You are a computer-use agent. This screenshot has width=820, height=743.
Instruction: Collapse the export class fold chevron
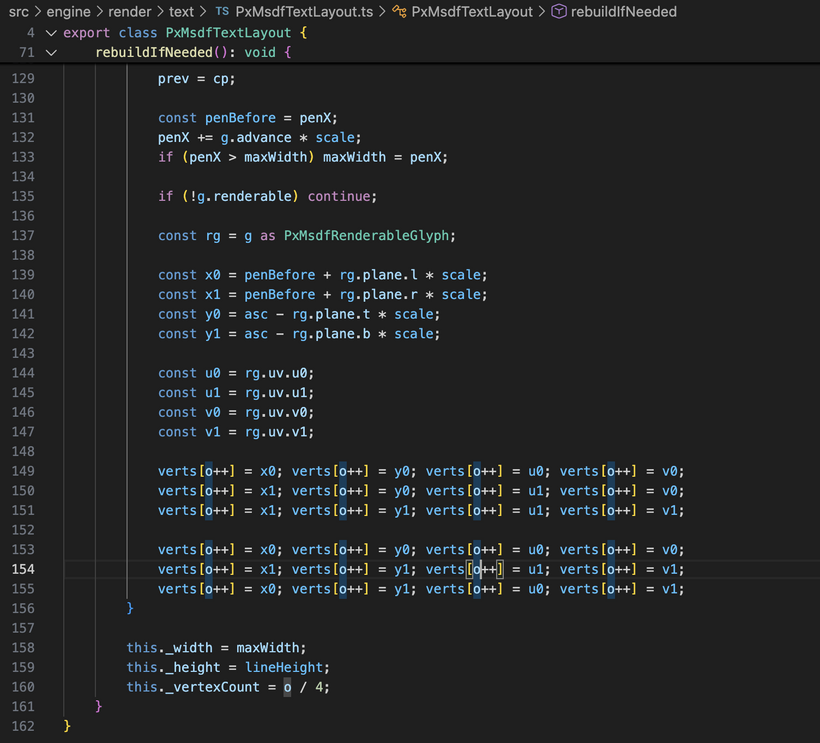(x=51, y=32)
